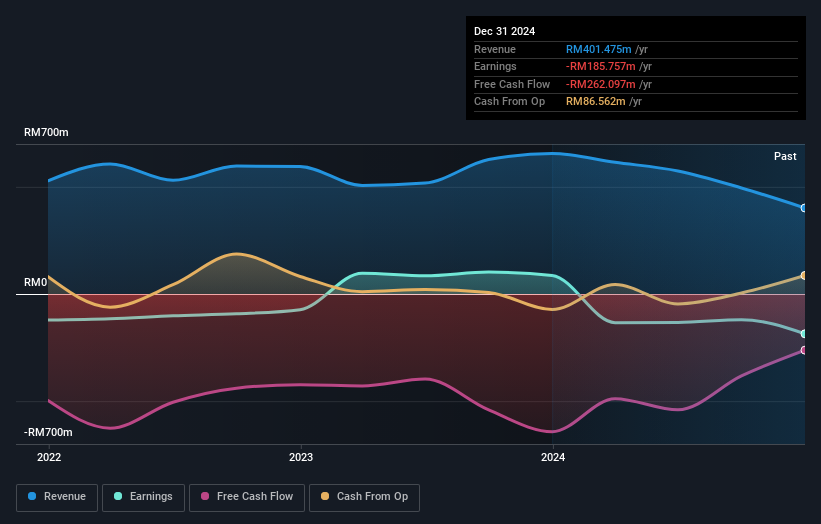Click the orange Cash From Op endpoint marker
The height and width of the screenshot is (524, 821).
point(804,275)
